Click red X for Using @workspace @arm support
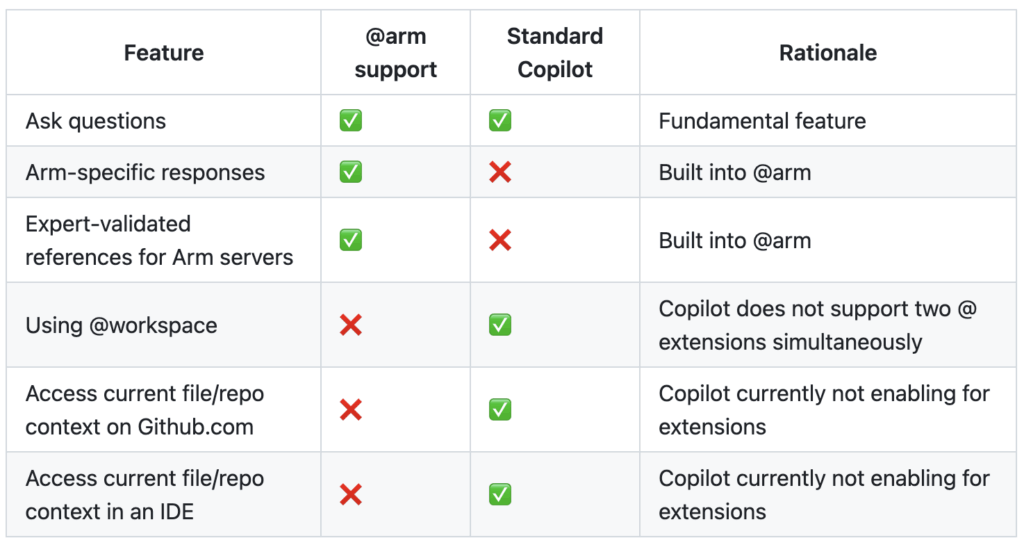The height and width of the screenshot is (545, 1024). (351, 325)
